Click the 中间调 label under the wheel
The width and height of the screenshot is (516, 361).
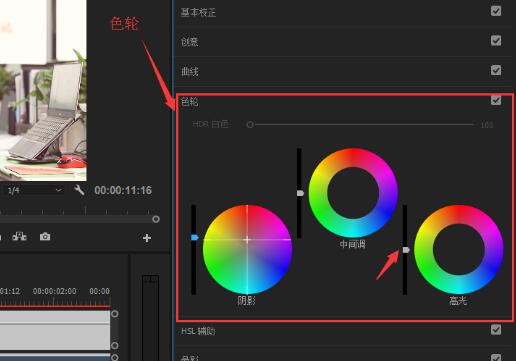pyautogui.click(x=353, y=244)
